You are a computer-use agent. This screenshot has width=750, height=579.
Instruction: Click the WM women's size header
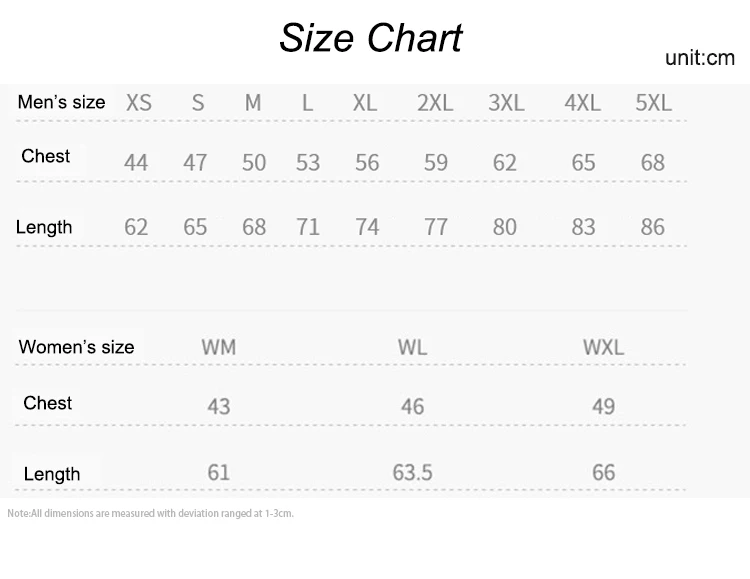pyautogui.click(x=219, y=347)
